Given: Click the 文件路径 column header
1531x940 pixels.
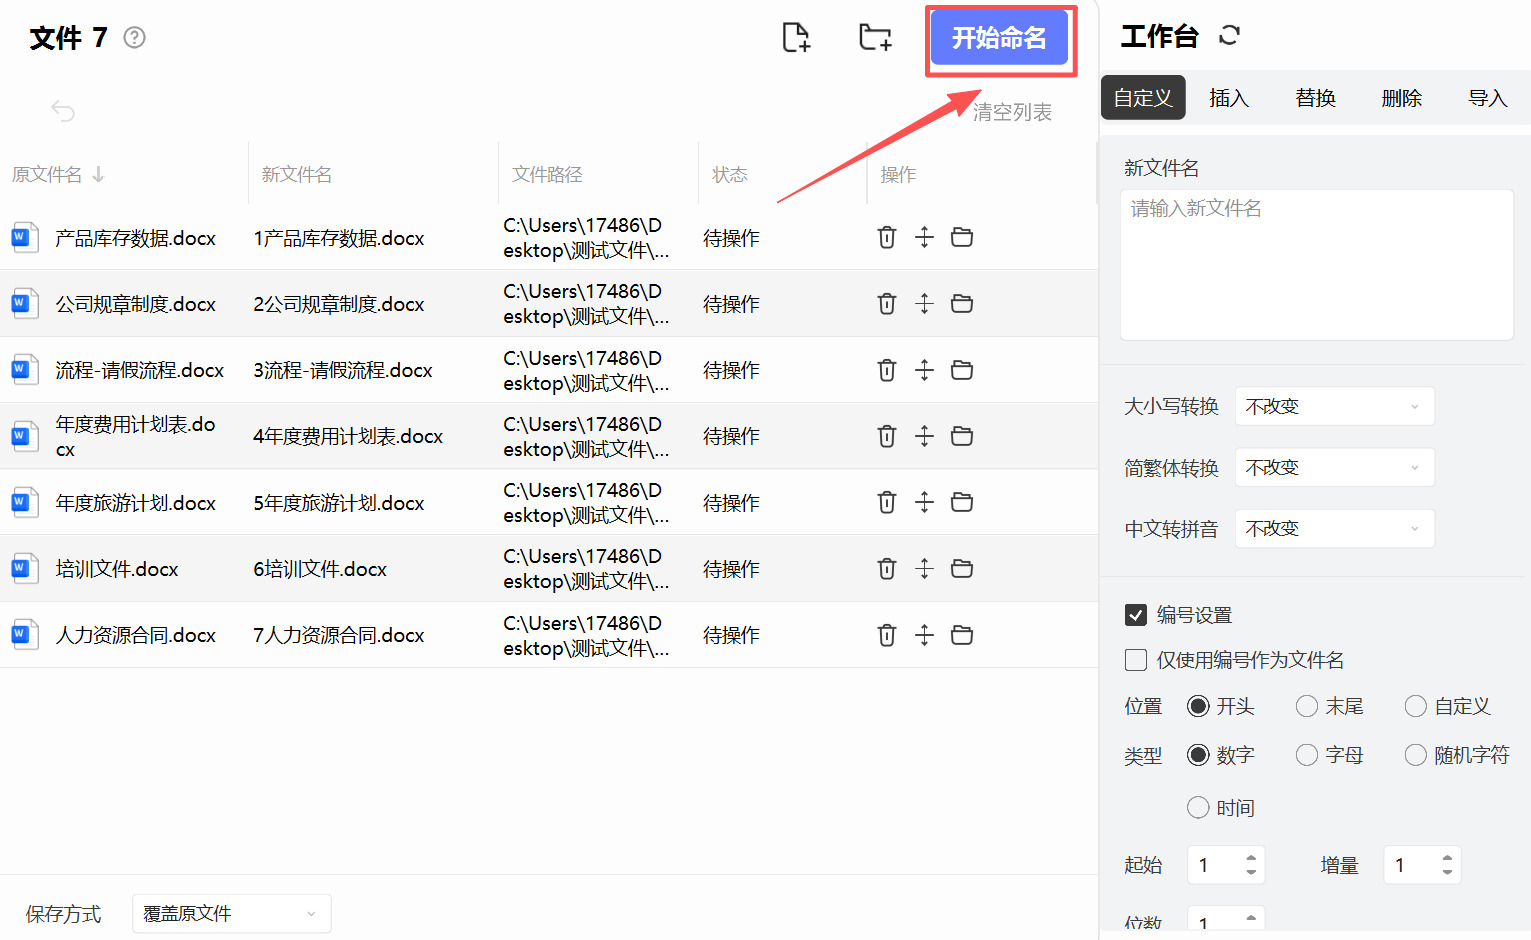Looking at the screenshot, I should coord(547,174).
